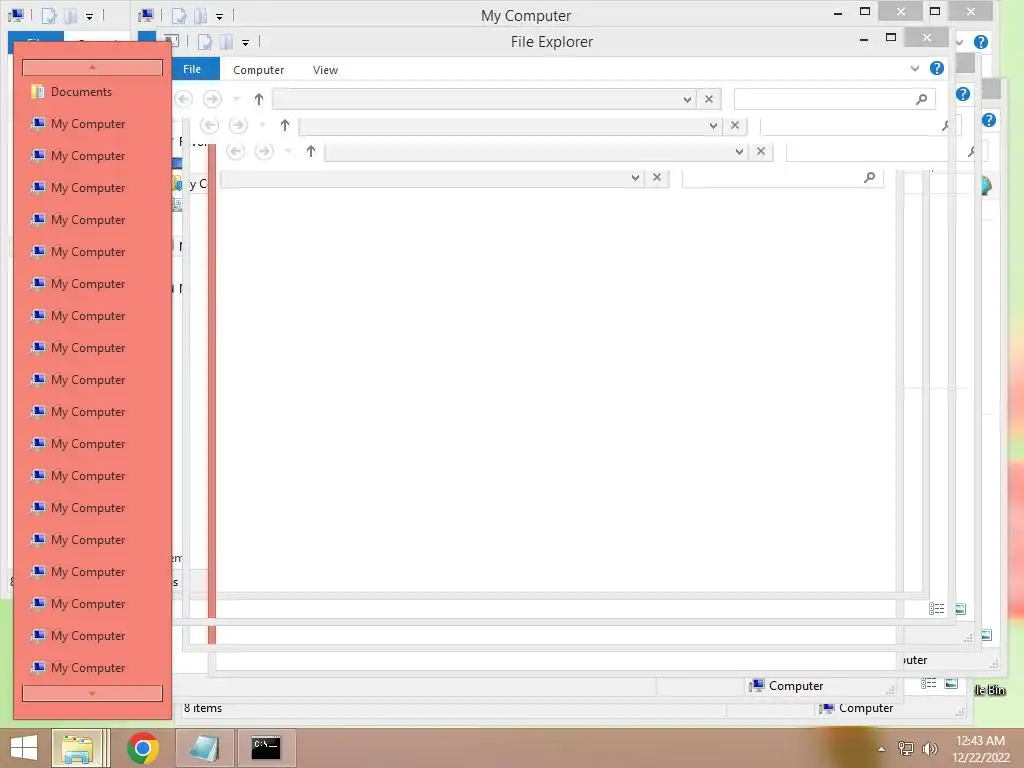Click computer system icon of the leftmost background window
This screenshot has width=1024, height=768.
pyautogui.click(x=16, y=15)
